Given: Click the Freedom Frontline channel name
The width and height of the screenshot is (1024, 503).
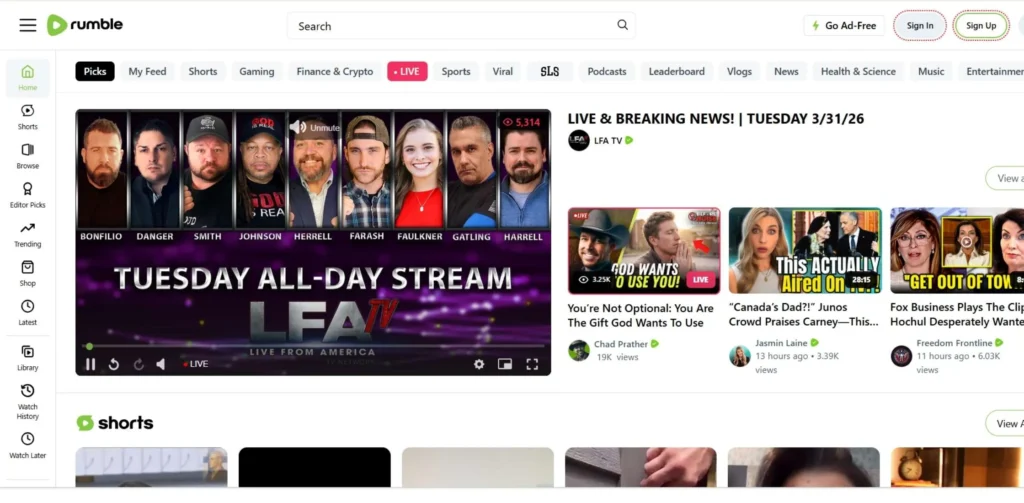Looking at the screenshot, I should 954,343.
